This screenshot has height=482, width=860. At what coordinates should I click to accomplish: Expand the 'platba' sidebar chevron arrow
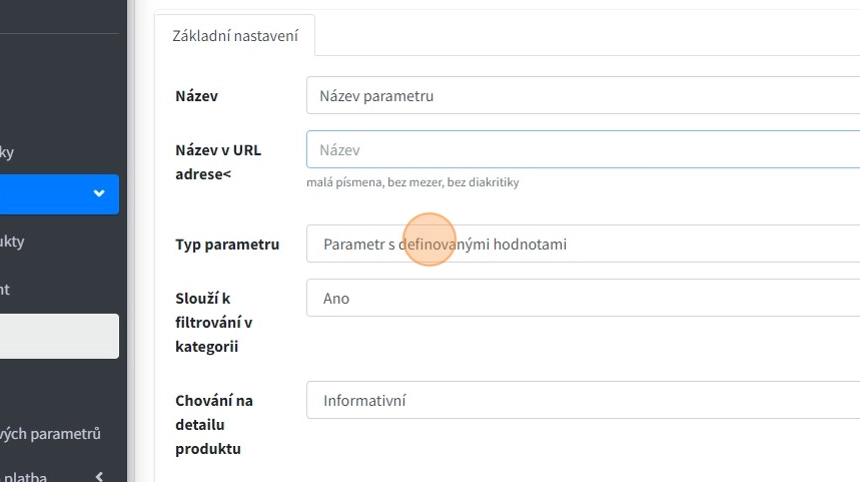click(99, 477)
